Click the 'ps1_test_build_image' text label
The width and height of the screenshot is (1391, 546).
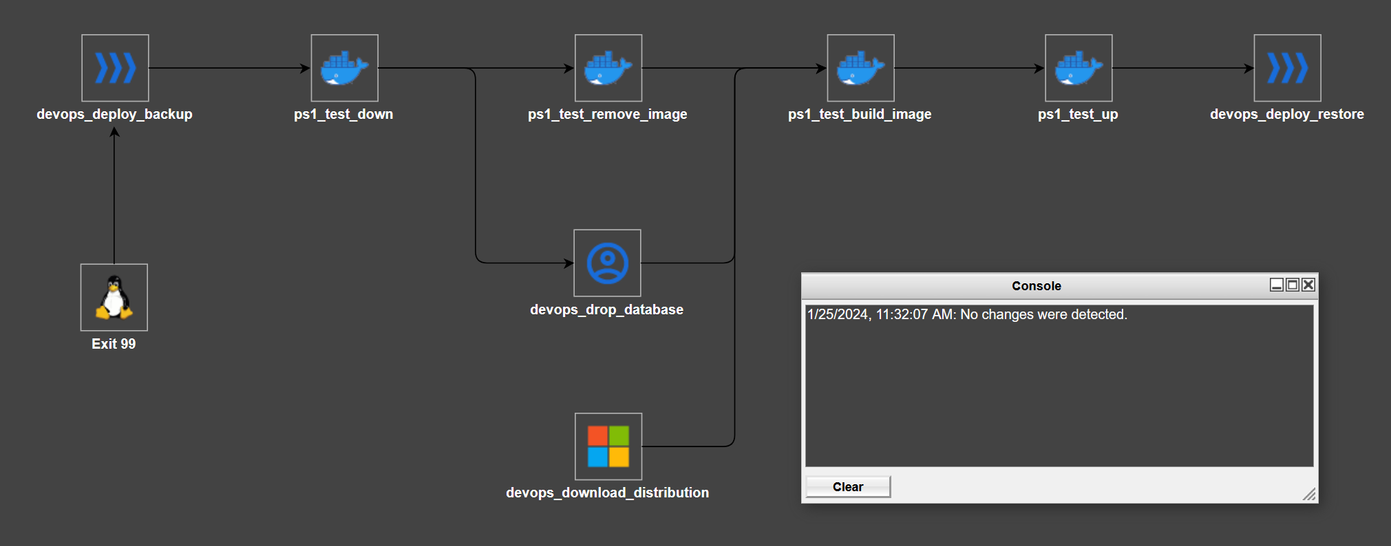(860, 115)
